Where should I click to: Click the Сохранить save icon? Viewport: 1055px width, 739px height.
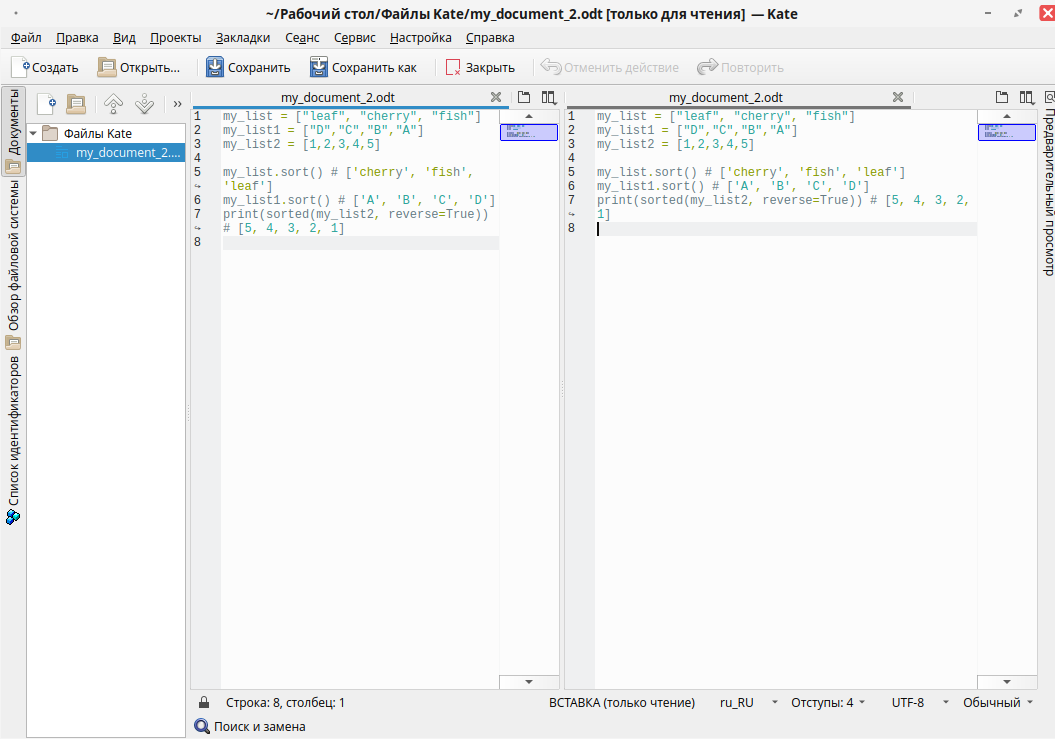tap(215, 67)
